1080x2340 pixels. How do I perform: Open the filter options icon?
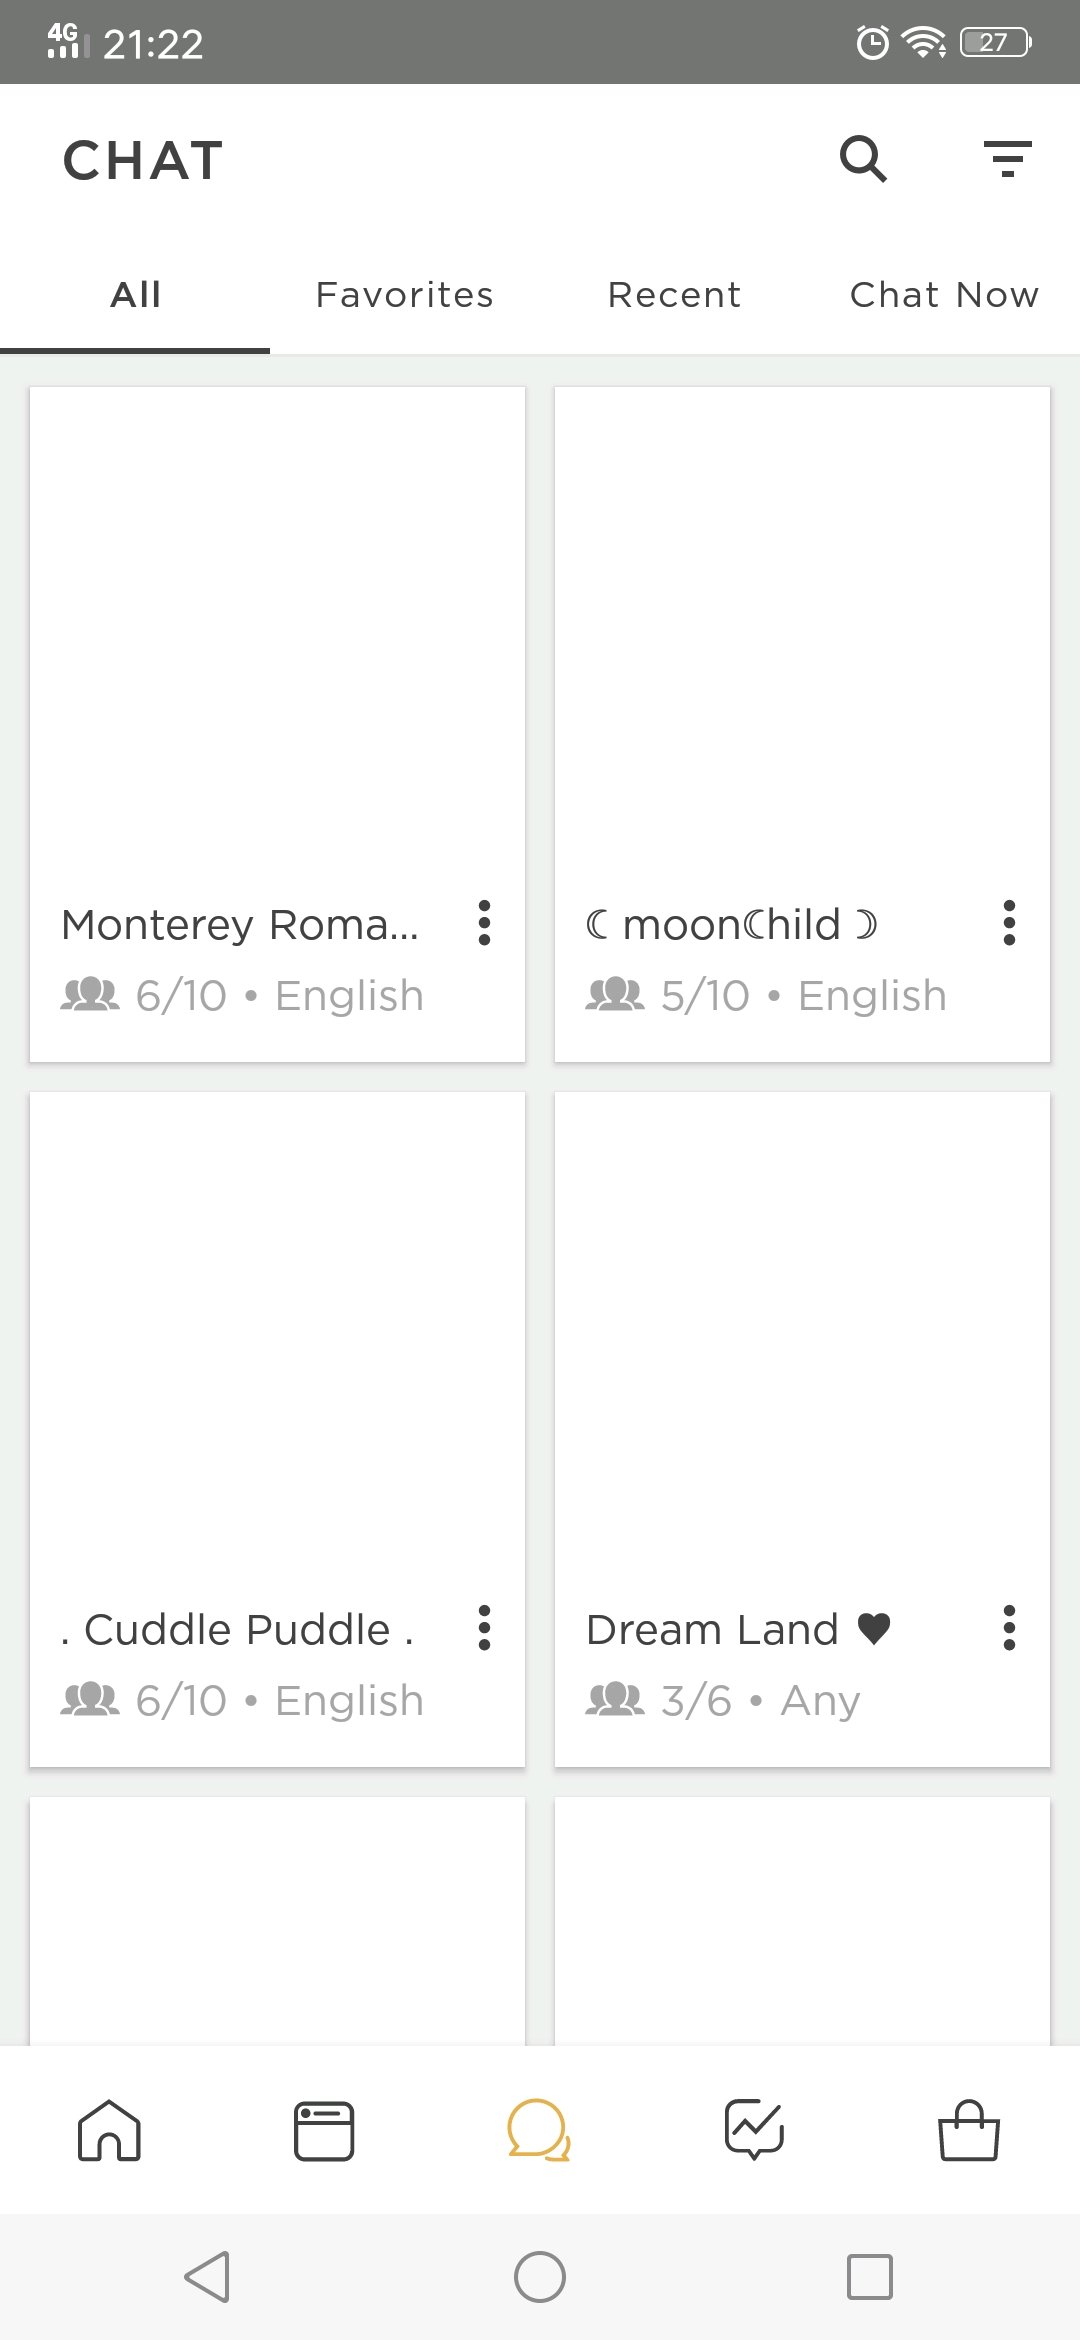click(x=1007, y=159)
